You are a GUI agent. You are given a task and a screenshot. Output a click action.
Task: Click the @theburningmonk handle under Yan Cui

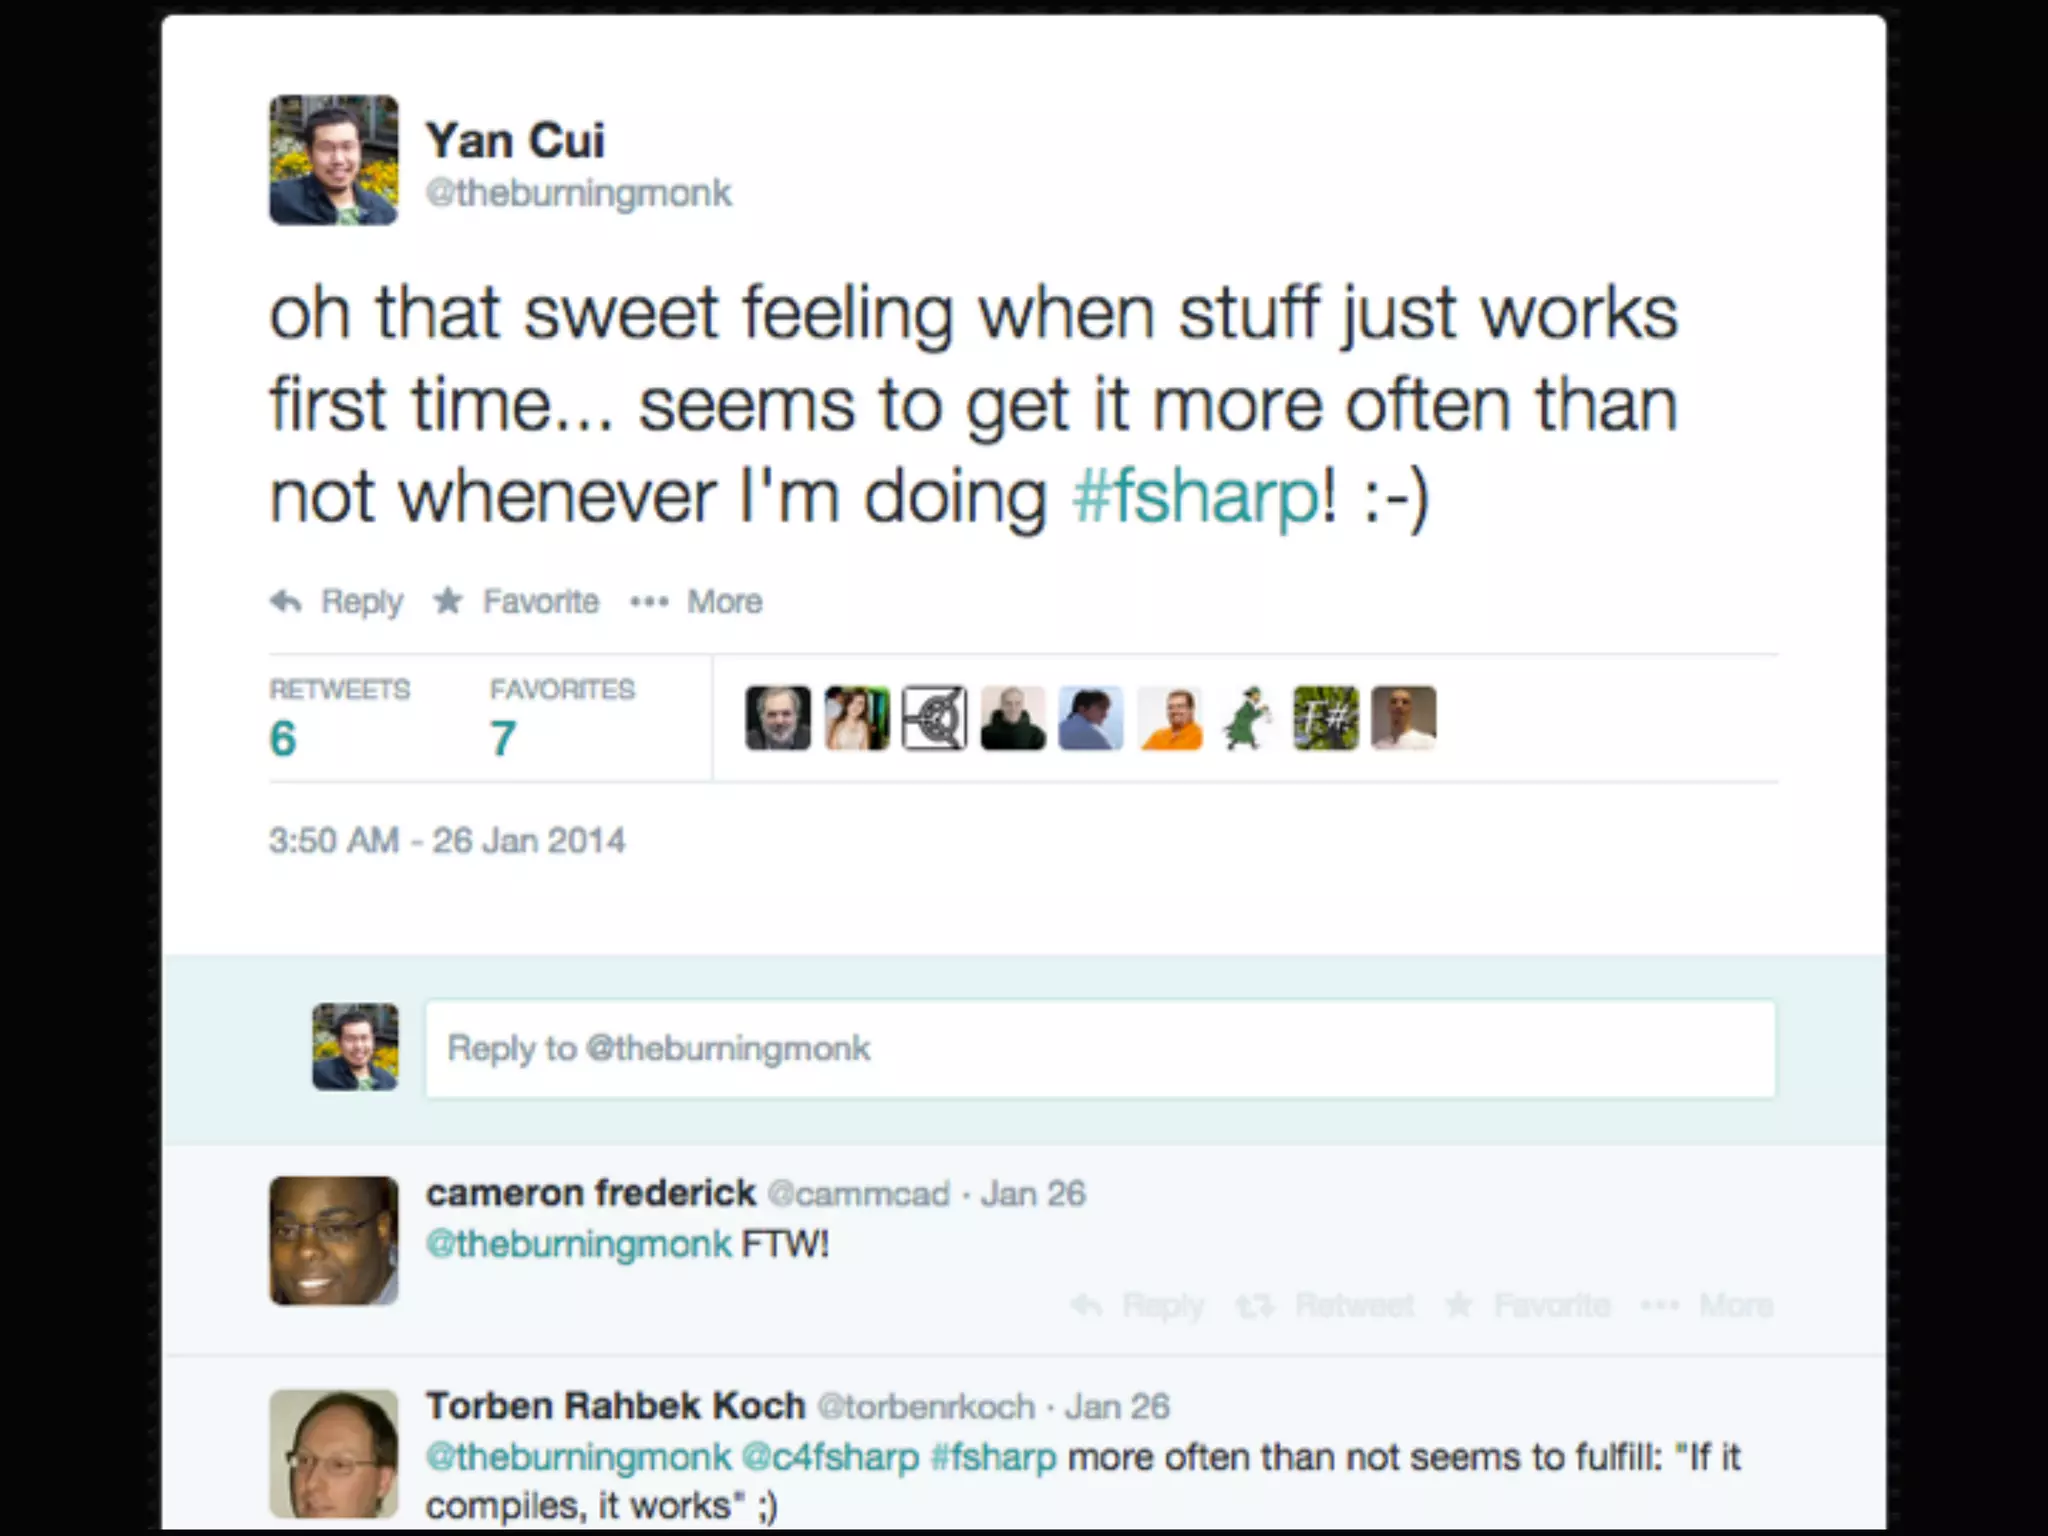coord(579,193)
